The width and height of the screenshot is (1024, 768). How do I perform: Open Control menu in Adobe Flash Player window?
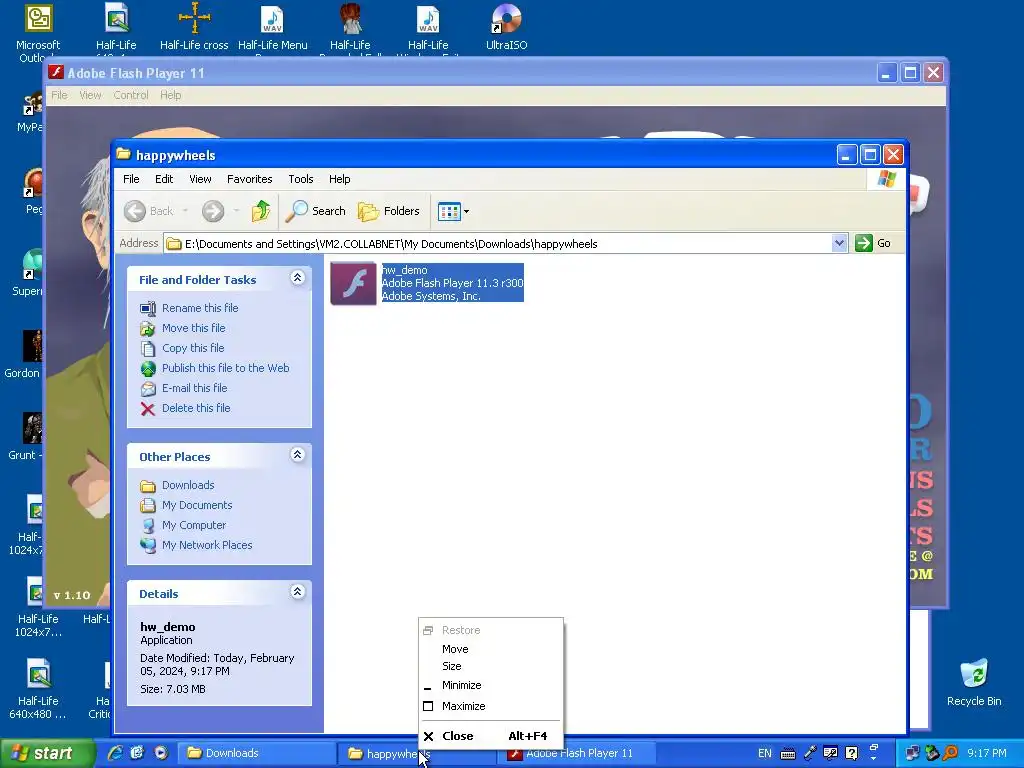click(131, 95)
